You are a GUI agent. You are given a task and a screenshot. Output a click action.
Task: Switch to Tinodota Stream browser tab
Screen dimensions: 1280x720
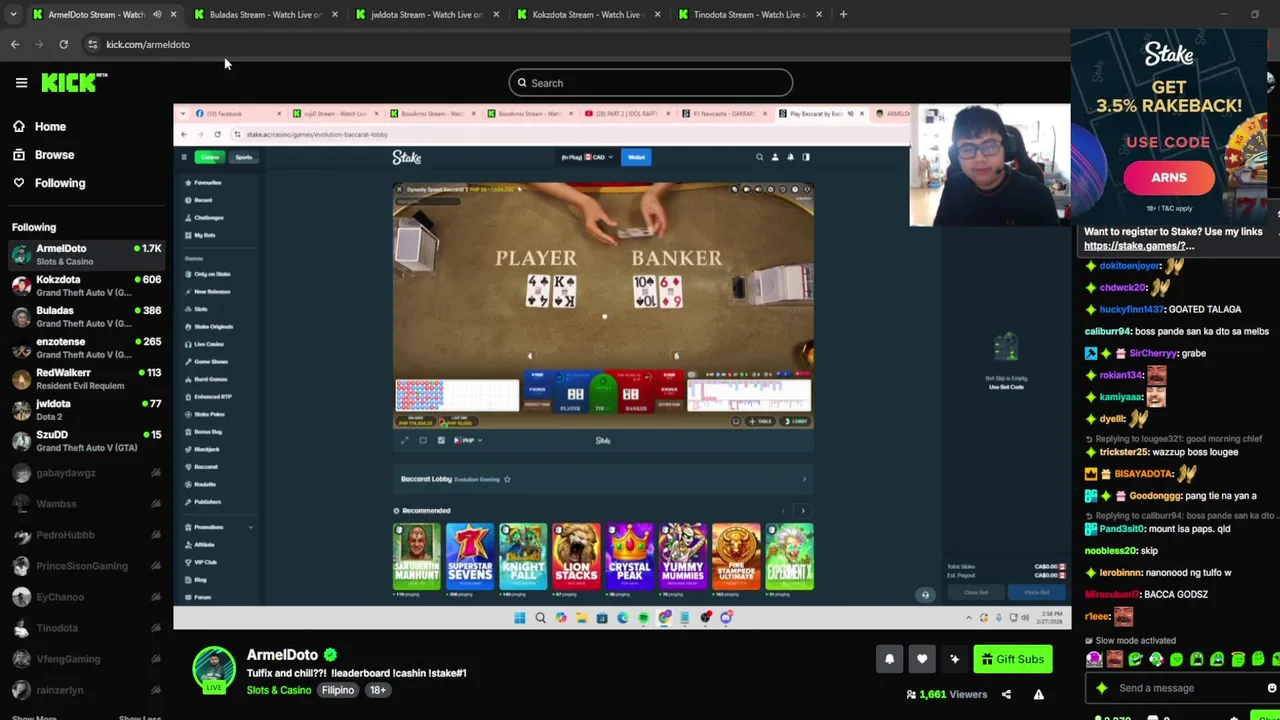coord(748,14)
